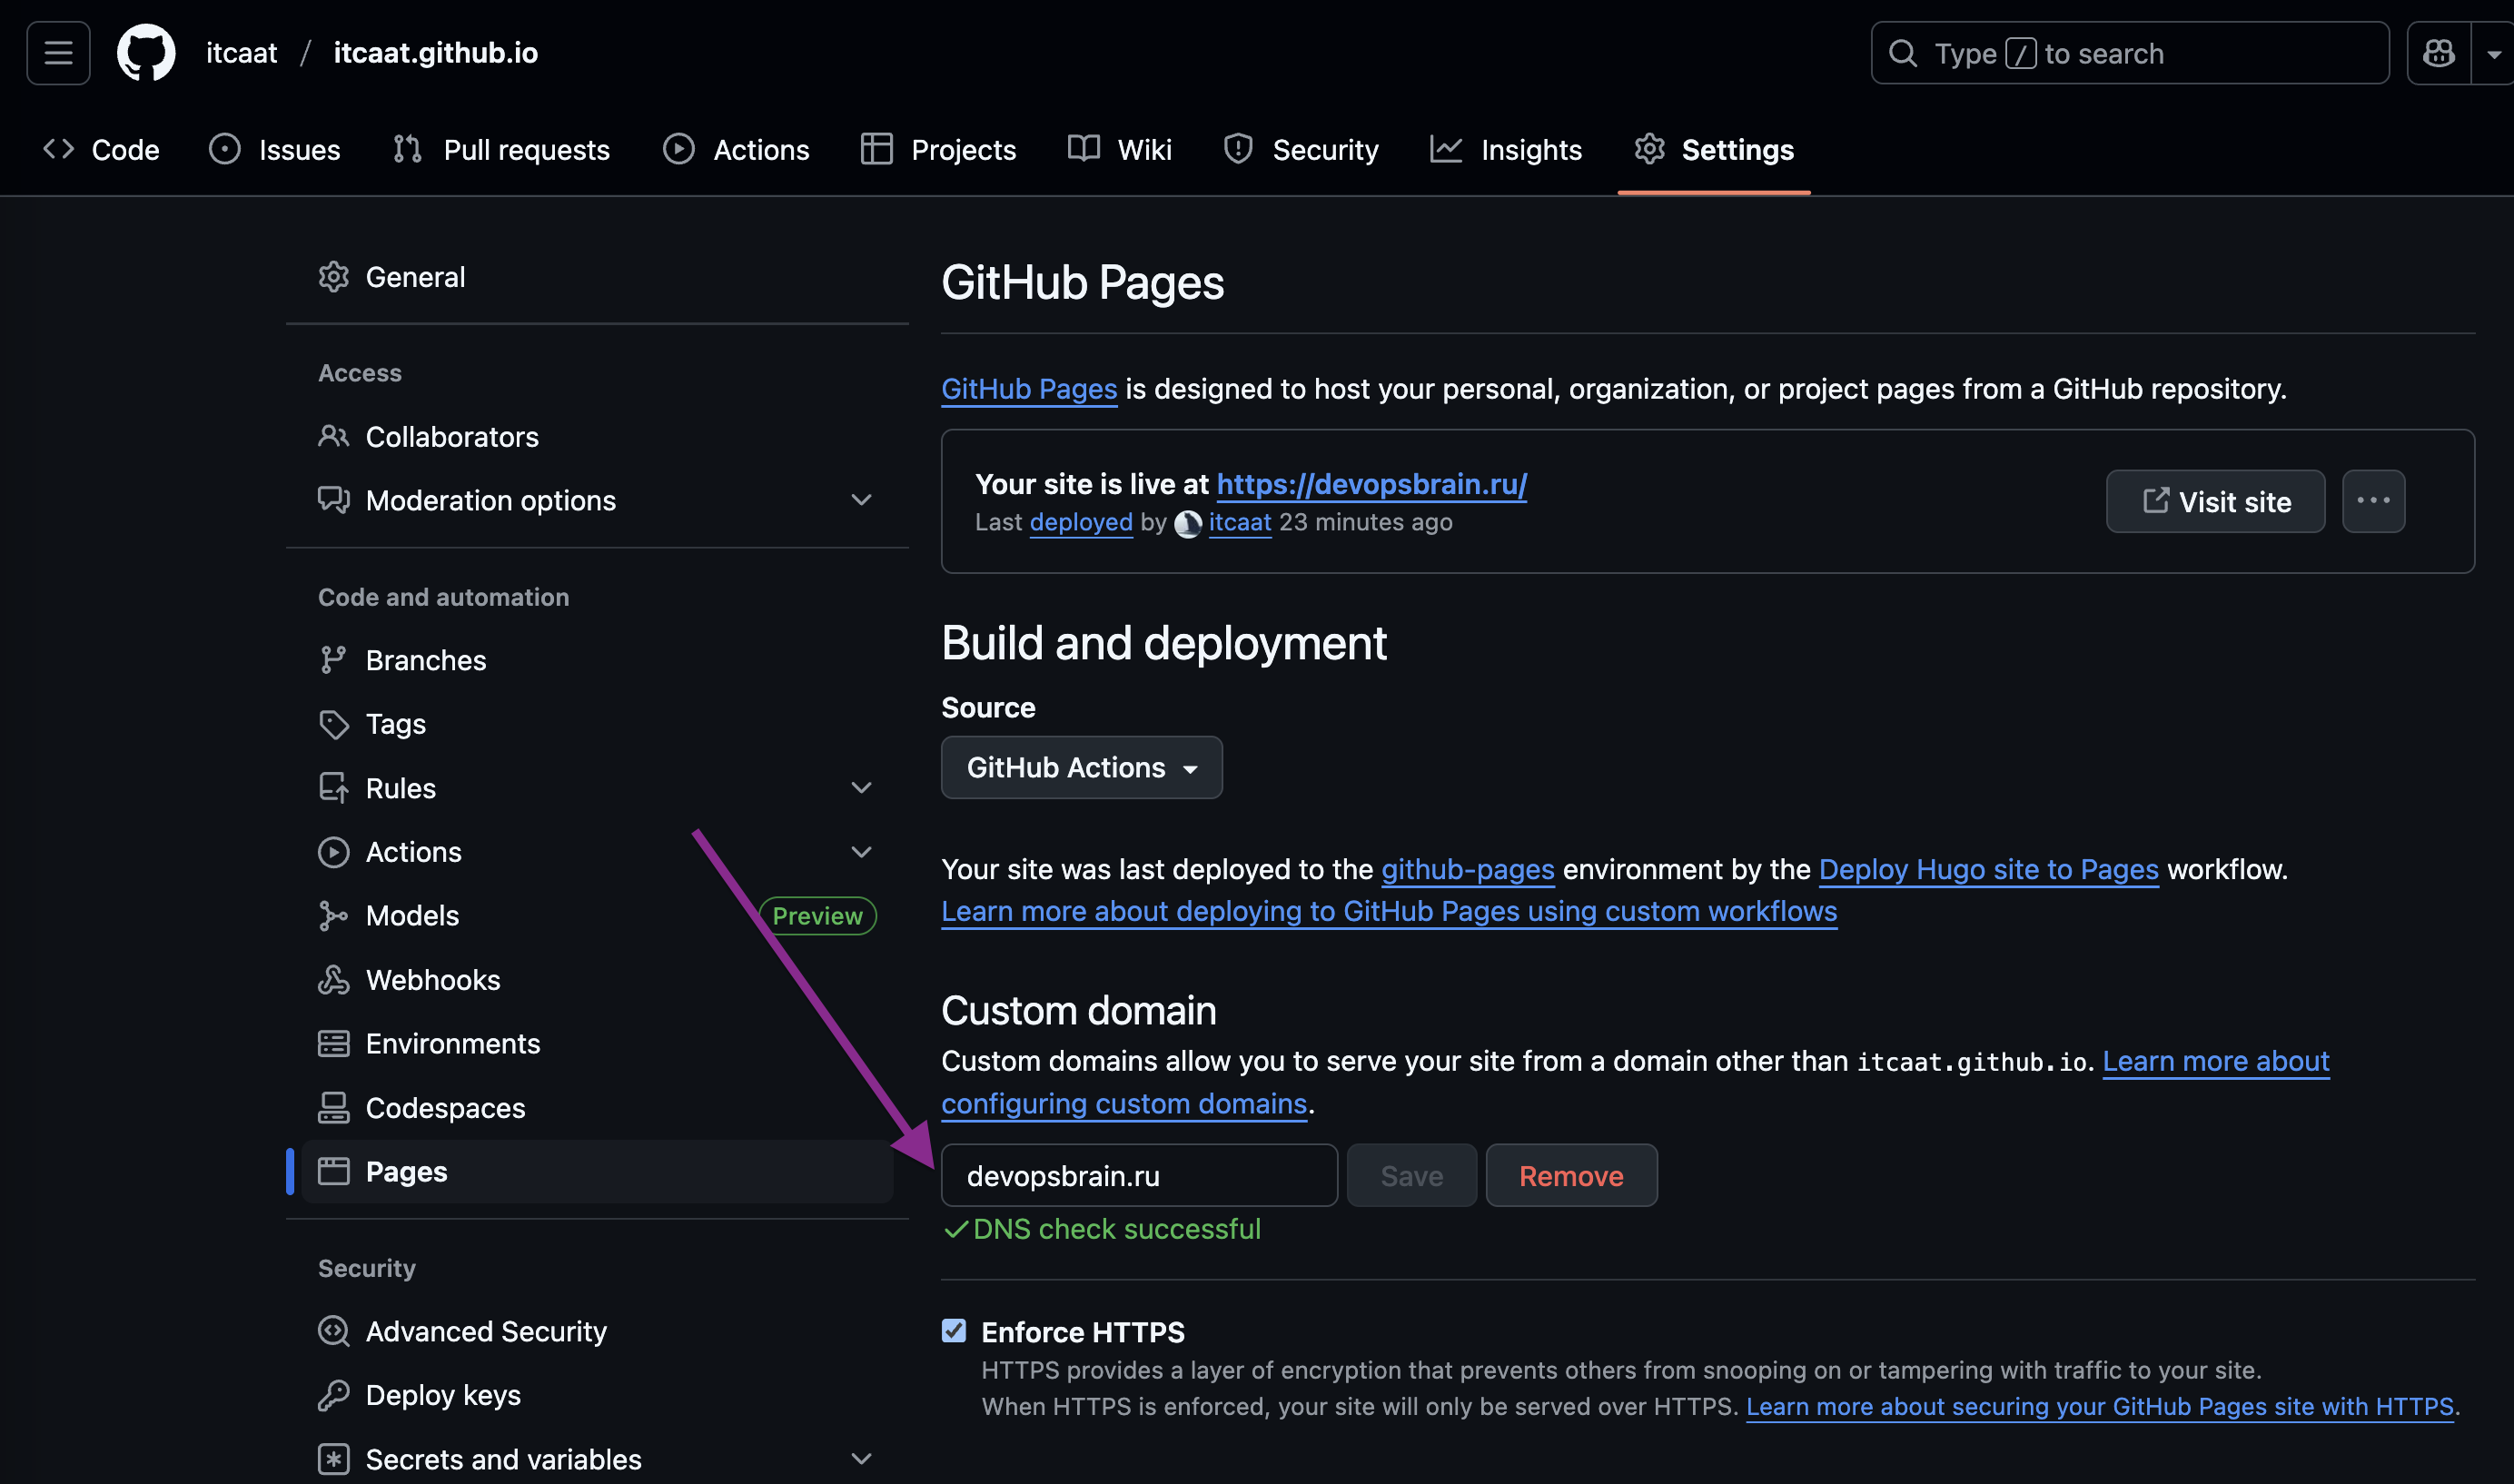2514x1484 pixels.
Task: Toggle the Enforce HTTPS checkbox
Action: 954,1331
